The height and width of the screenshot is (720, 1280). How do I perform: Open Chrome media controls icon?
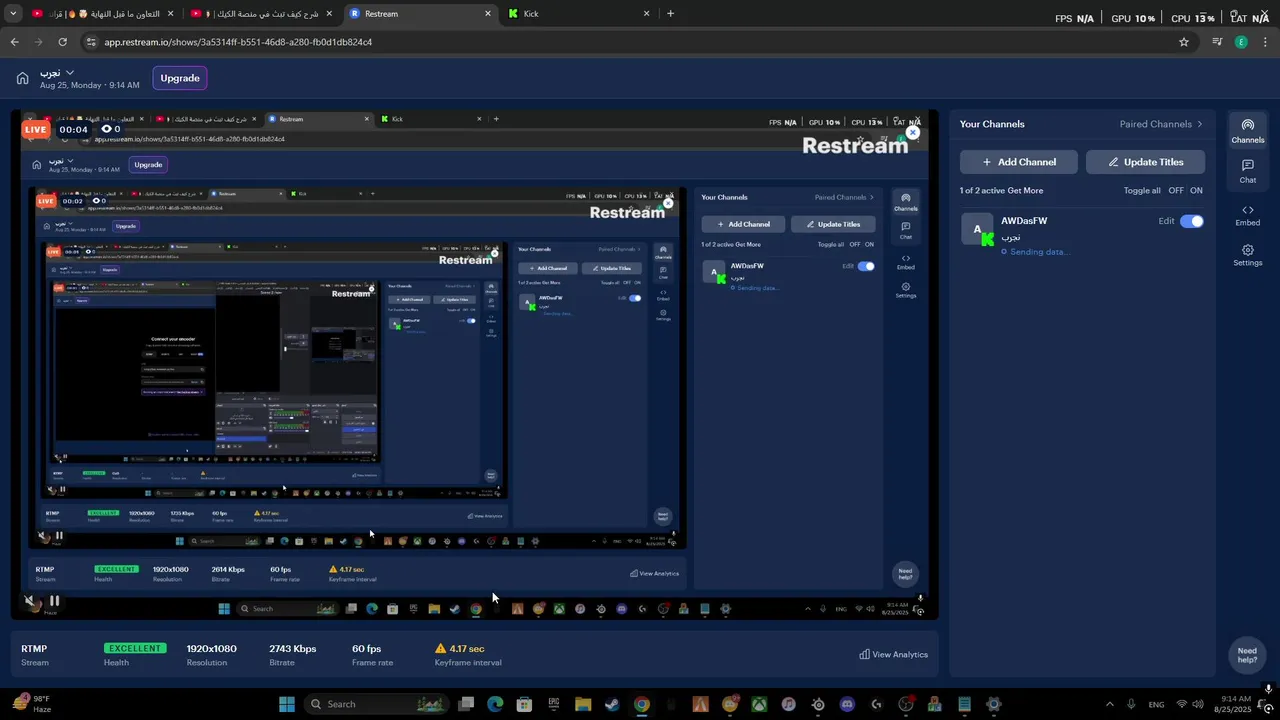point(1217,42)
